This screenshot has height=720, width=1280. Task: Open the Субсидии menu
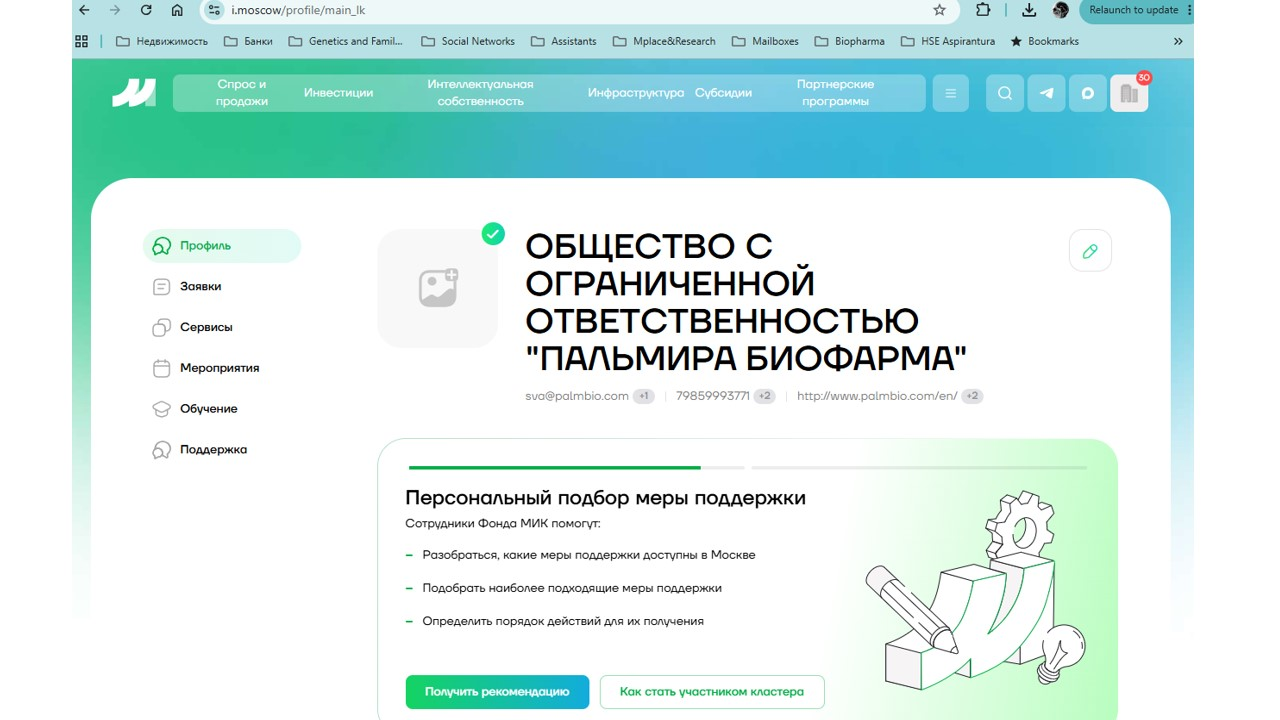[x=723, y=93]
